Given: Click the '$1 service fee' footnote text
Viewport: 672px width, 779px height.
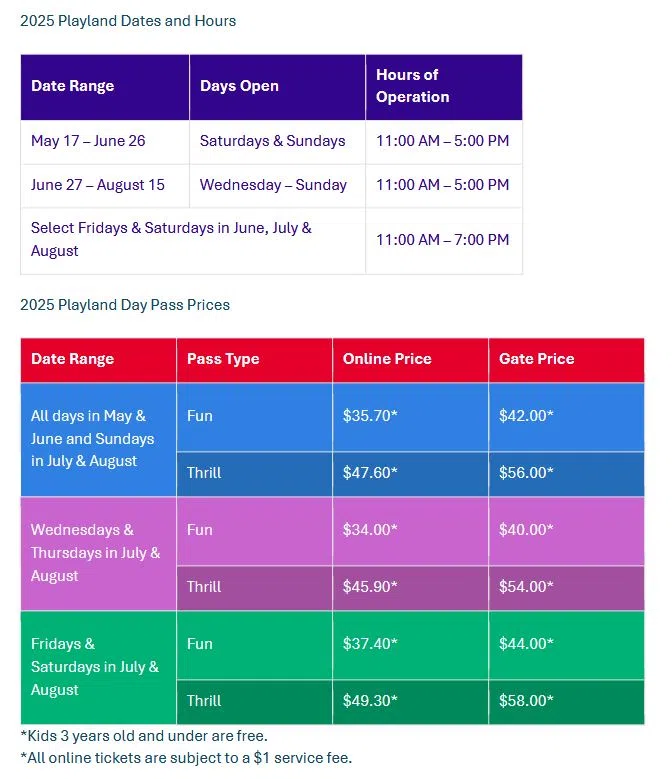Looking at the screenshot, I should click(302, 758).
